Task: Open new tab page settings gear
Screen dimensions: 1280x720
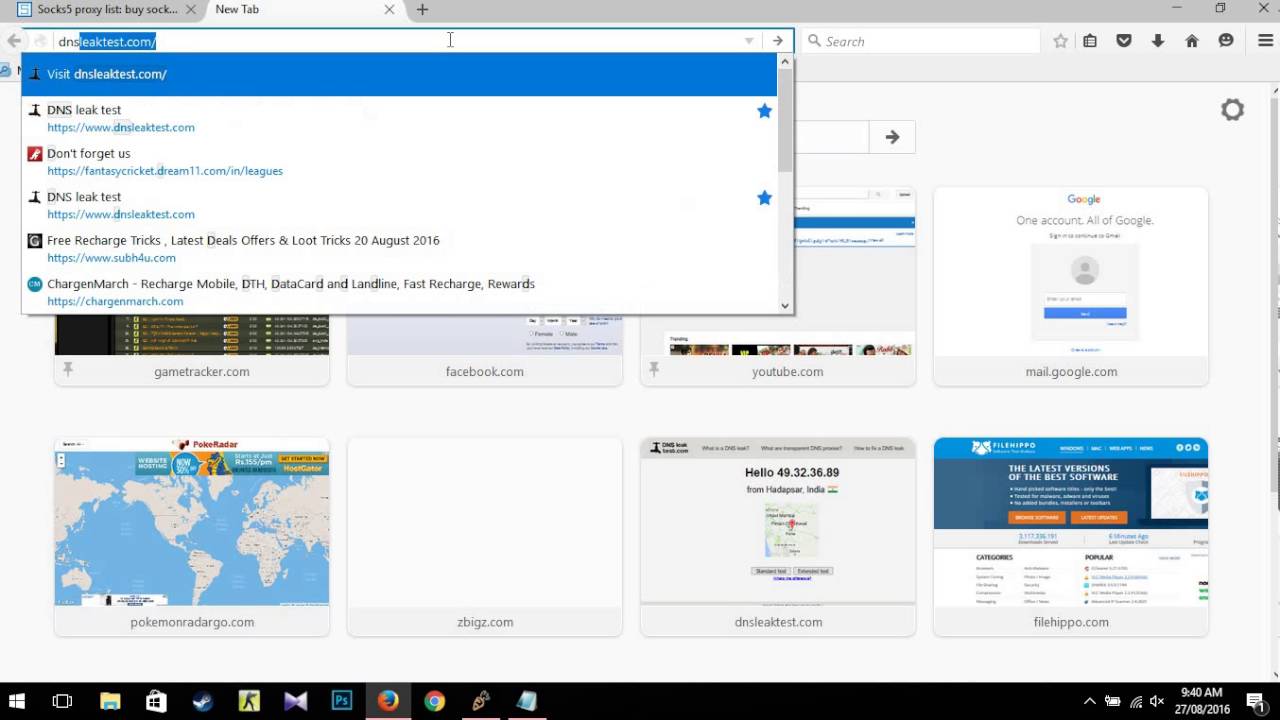Action: (x=1232, y=110)
